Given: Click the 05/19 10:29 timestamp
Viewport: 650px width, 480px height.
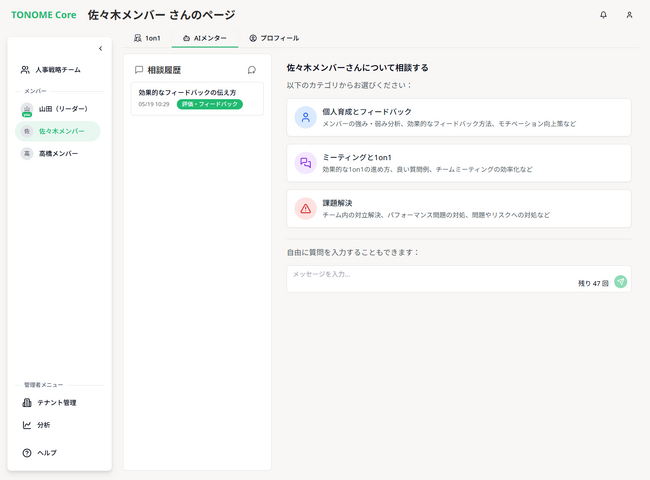Looking at the screenshot, I should coord(154,104).
